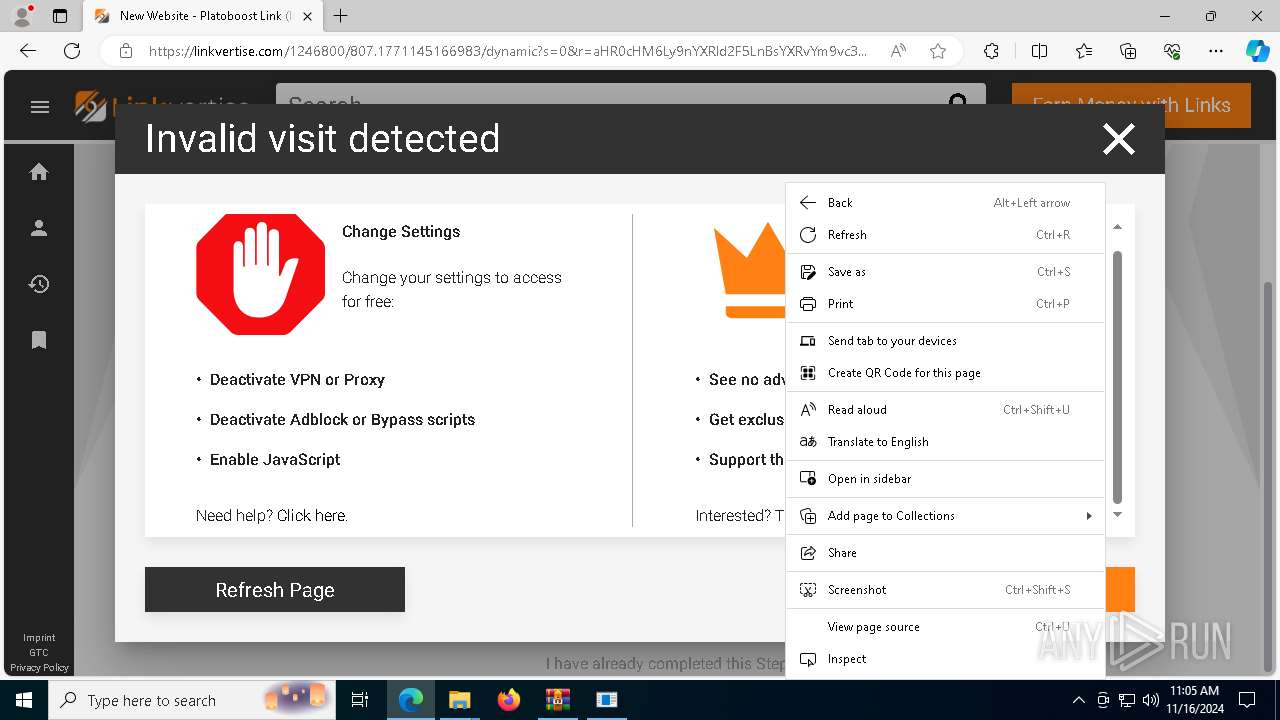
Task: Open the Copilot icon
Action: pos(1257,51)
